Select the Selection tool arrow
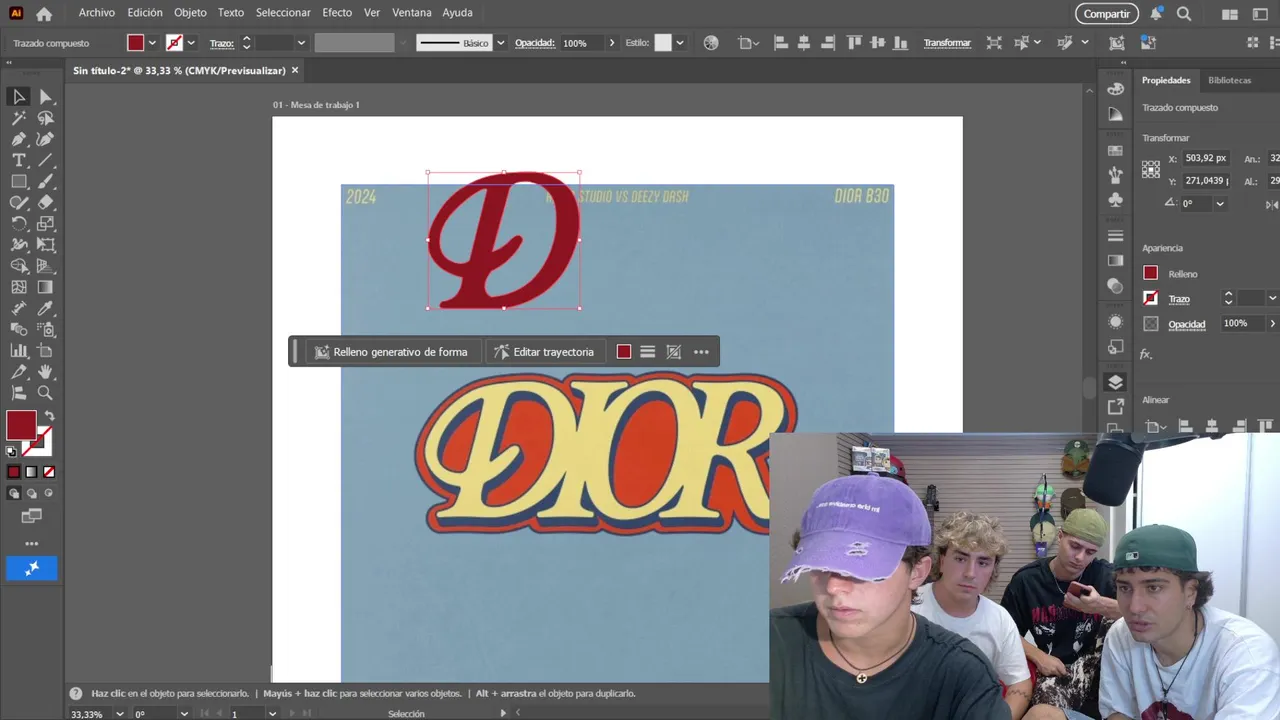The image size is (1280, 720). pos(19,97)
